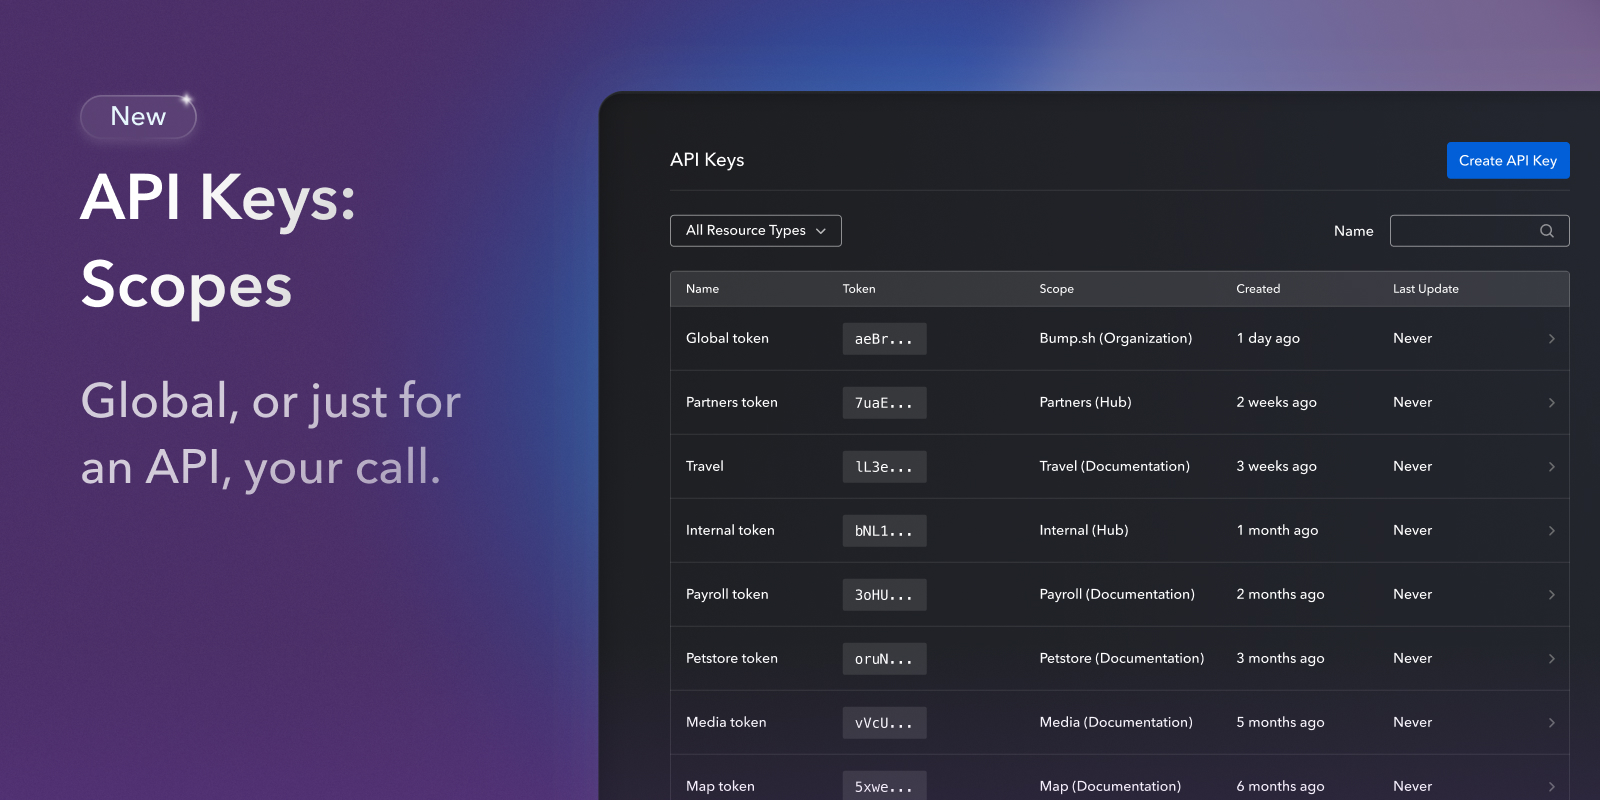Click the 1 day ago created cell
1600x800 pixels.
1268,338
